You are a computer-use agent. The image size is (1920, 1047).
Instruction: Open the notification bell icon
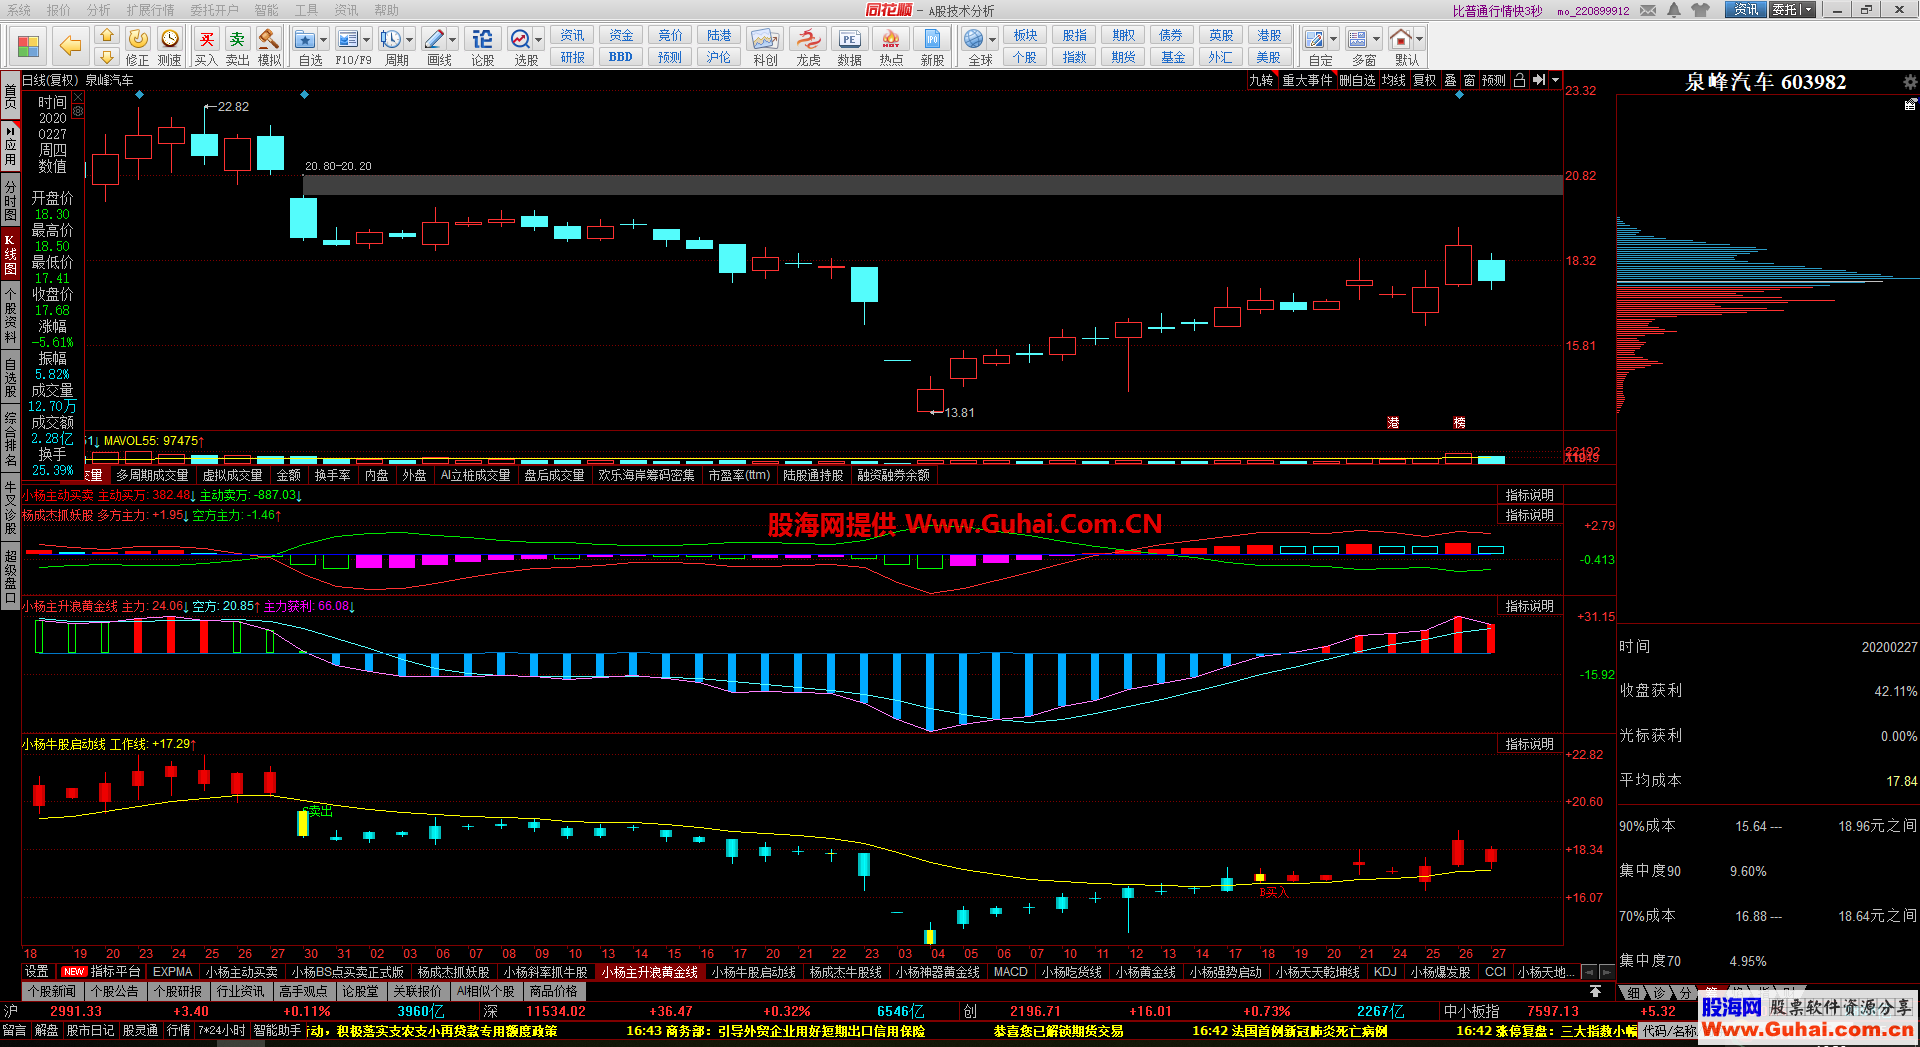click(1674, 10)
